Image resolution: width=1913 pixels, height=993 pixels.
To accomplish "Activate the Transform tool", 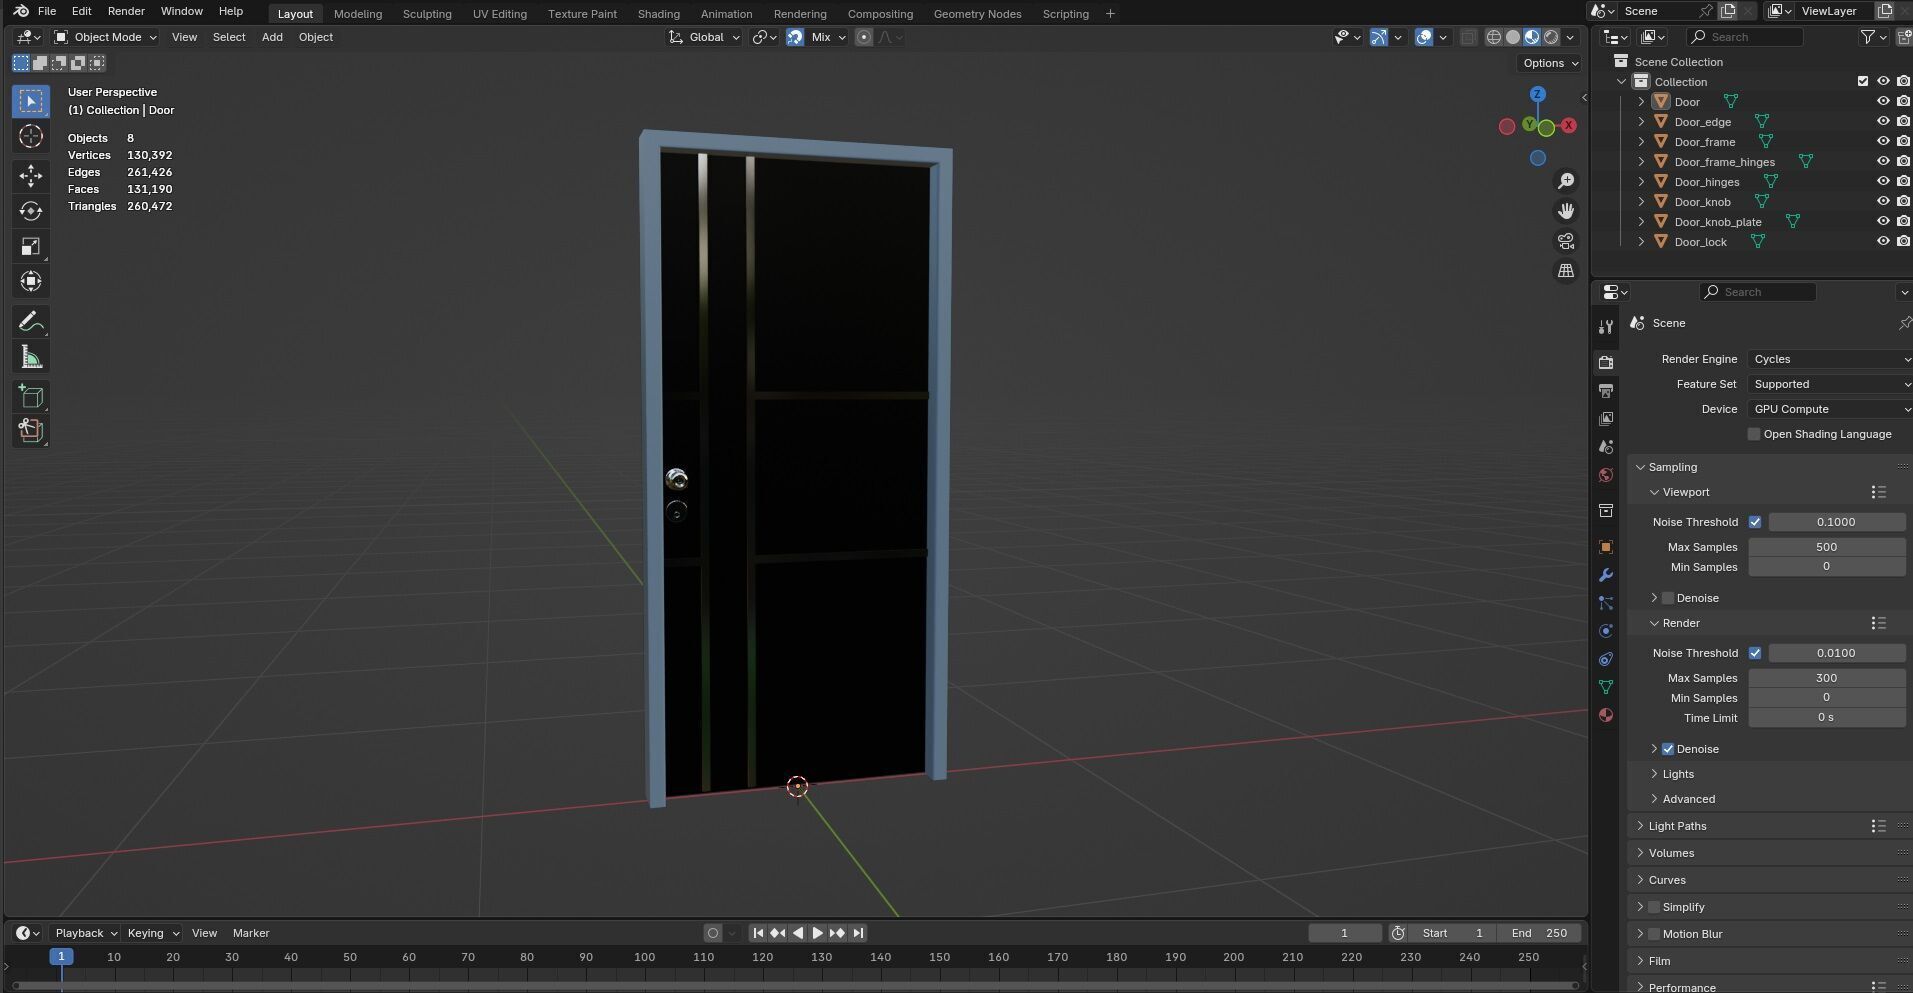I will tap(31, 282).
